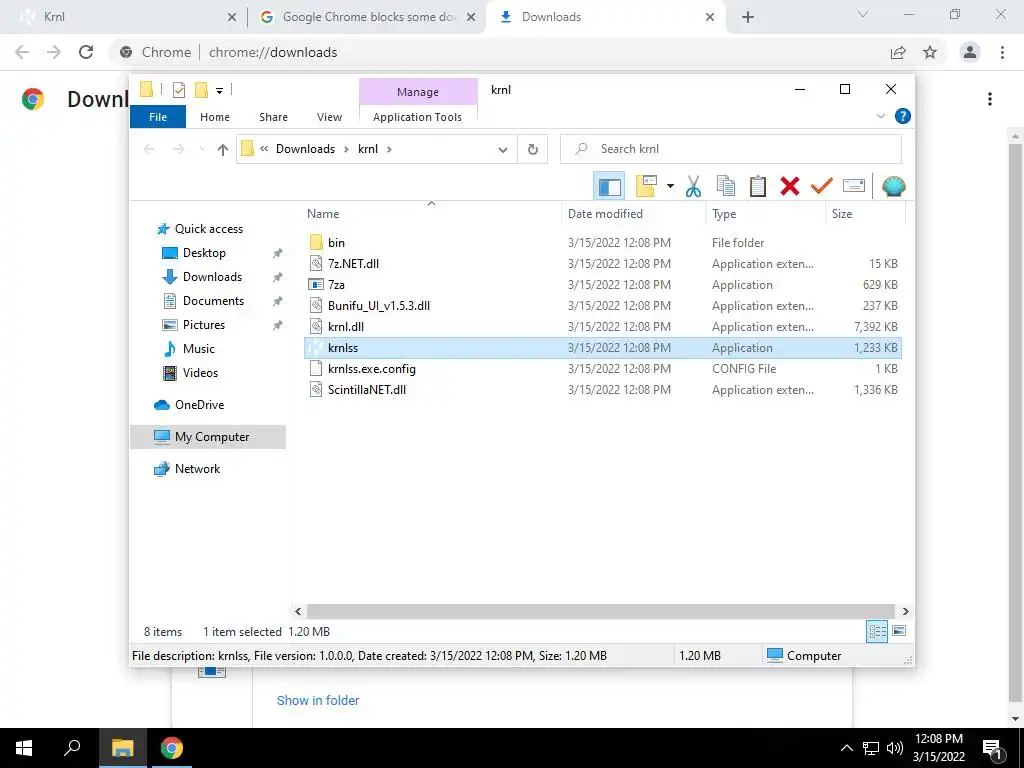Screen dimensions: 1024x768
Task: Click the horizontal scrollbar in file list
Action: pos(600,611)
